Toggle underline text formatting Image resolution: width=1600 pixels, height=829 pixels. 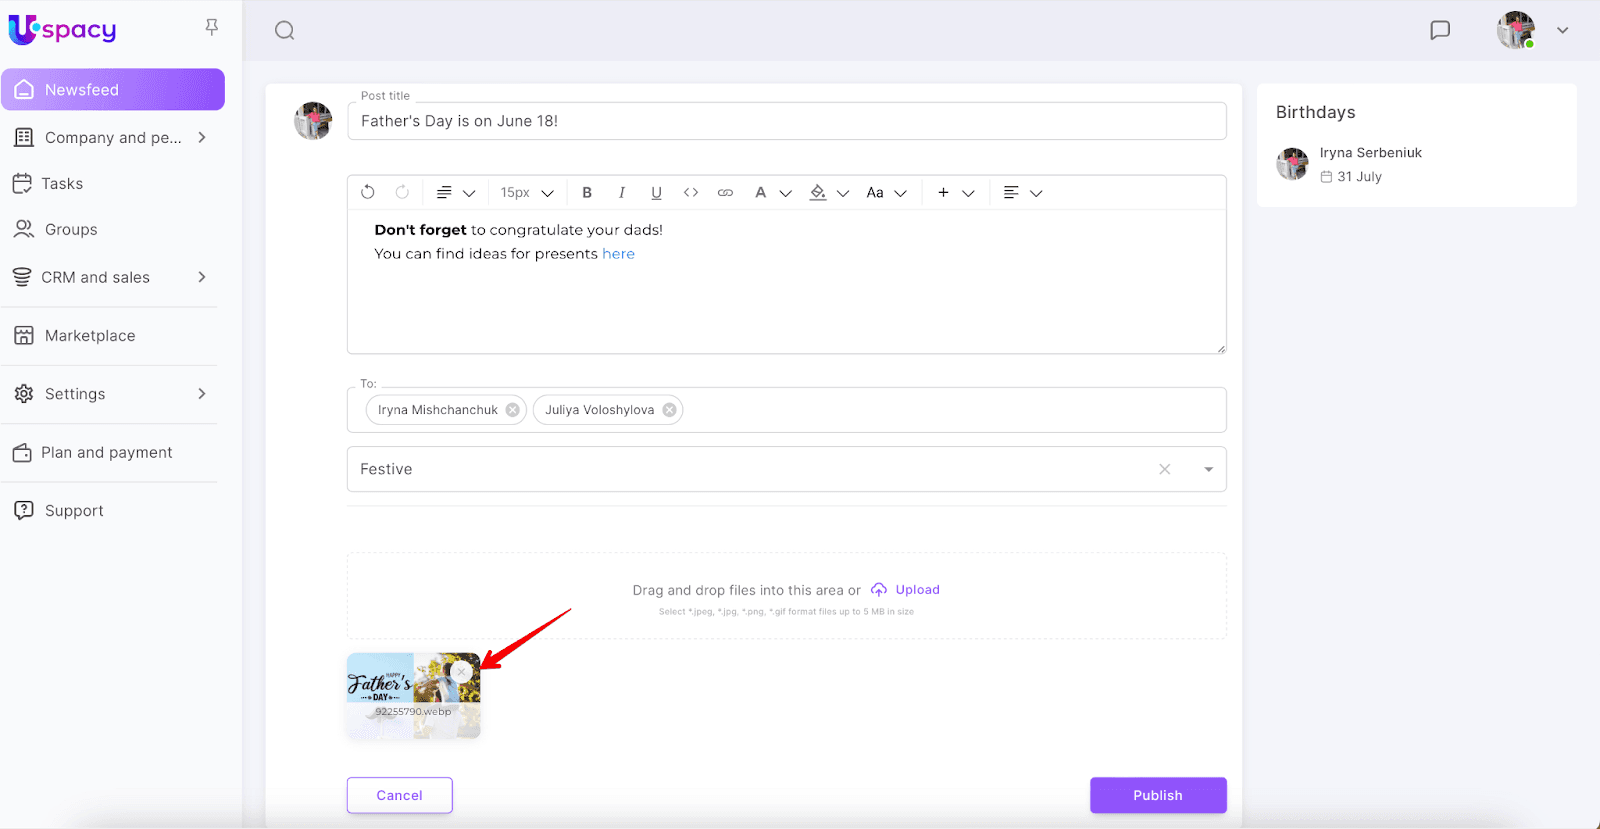(x=656, y=193)
